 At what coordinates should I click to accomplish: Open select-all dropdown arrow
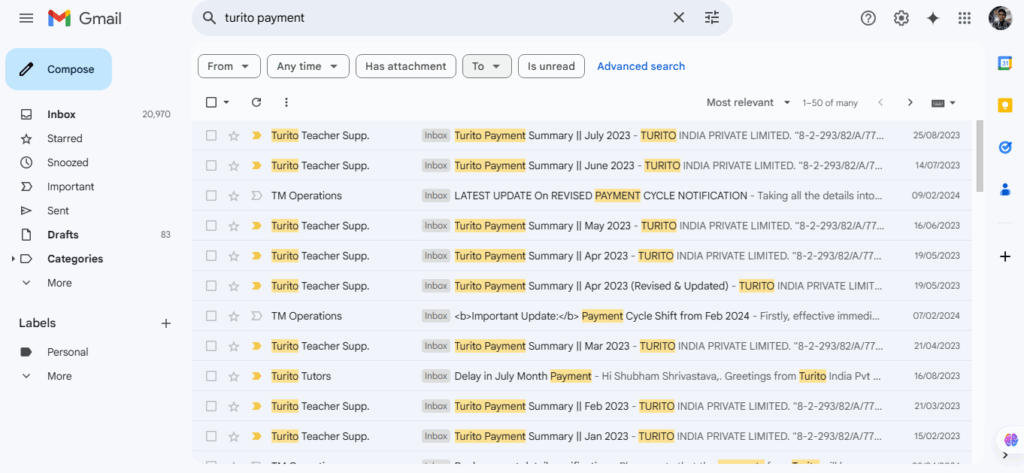point(227,102)
